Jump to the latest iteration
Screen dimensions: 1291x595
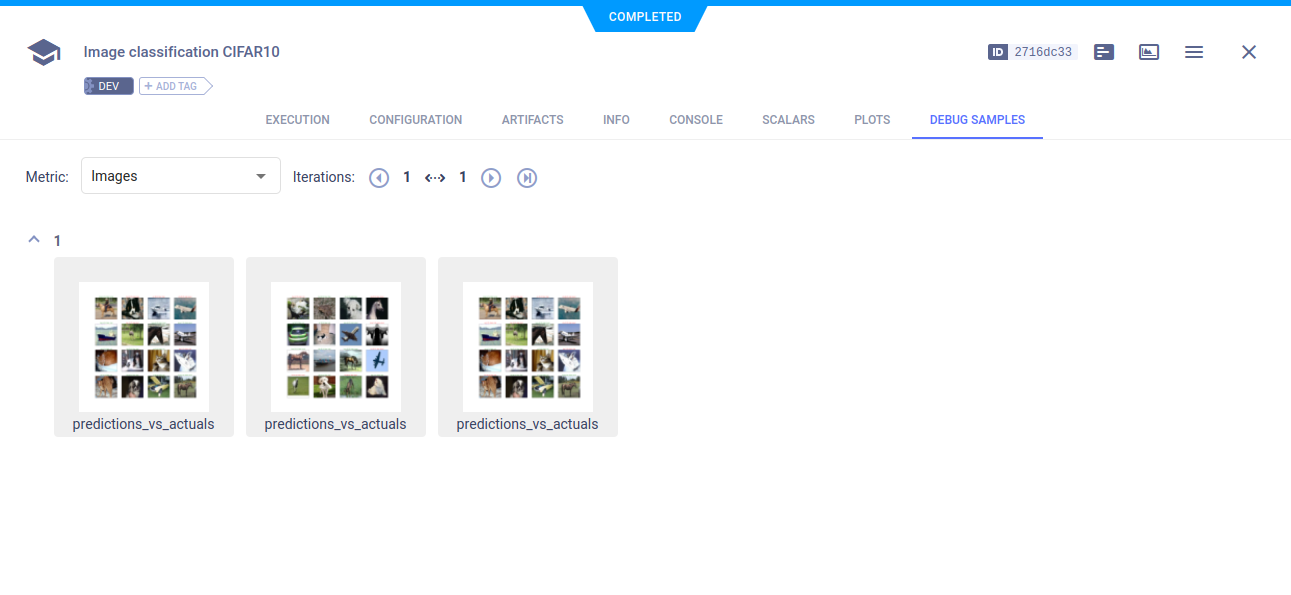point(527,177)
